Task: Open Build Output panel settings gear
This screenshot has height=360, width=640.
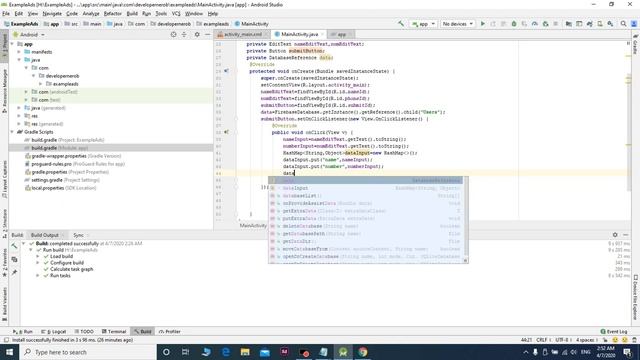Action: 615,235
